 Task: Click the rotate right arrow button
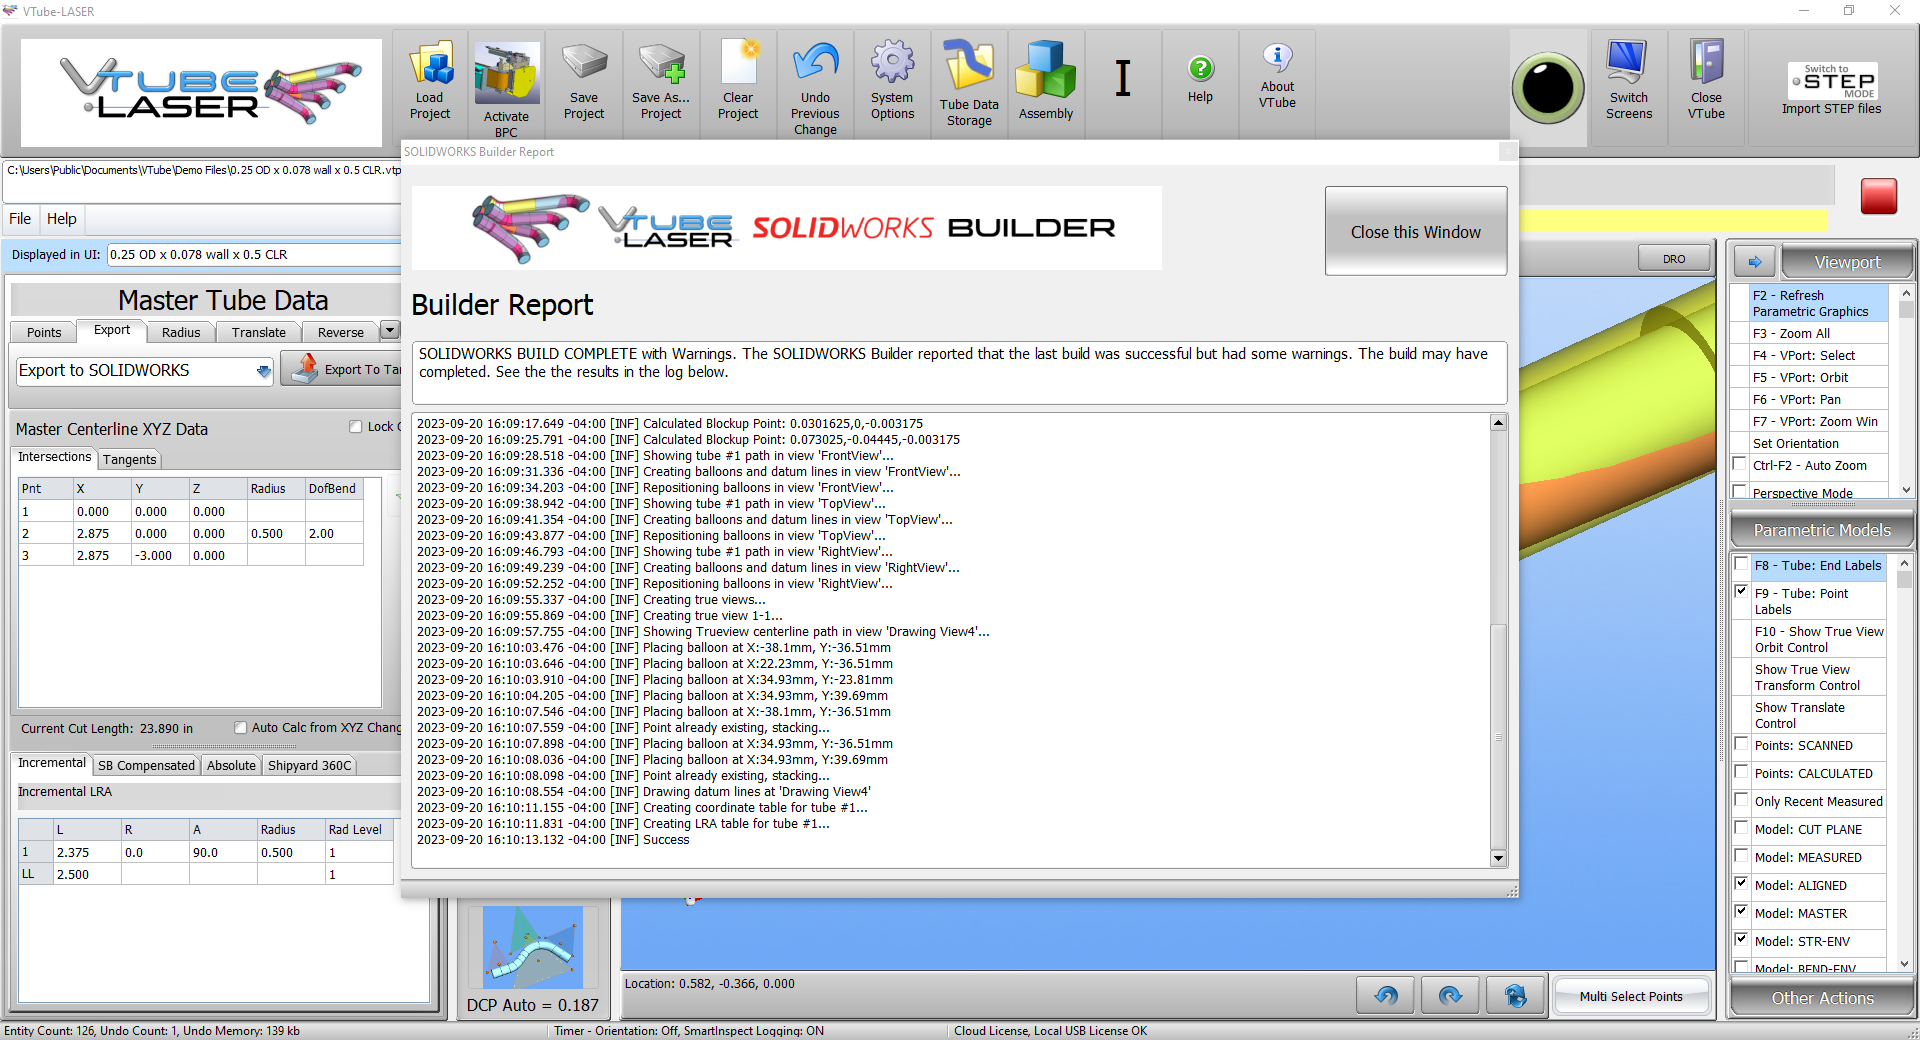(x=1450, y=995)
